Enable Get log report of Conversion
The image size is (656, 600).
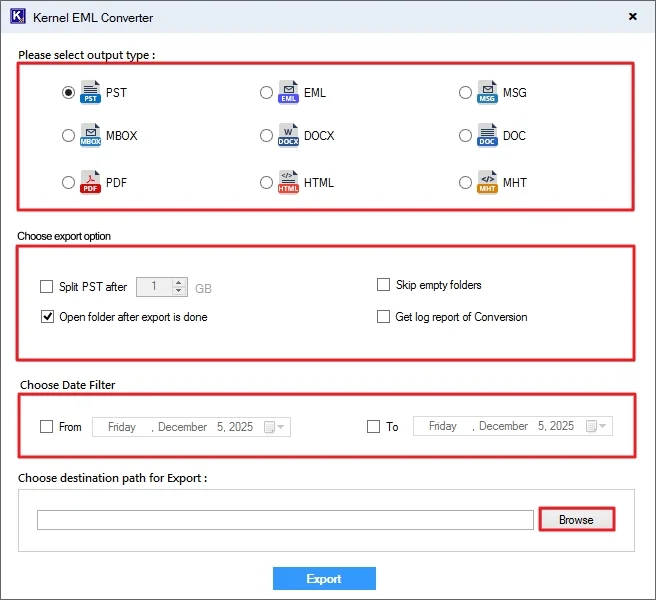tap(383, 317)
